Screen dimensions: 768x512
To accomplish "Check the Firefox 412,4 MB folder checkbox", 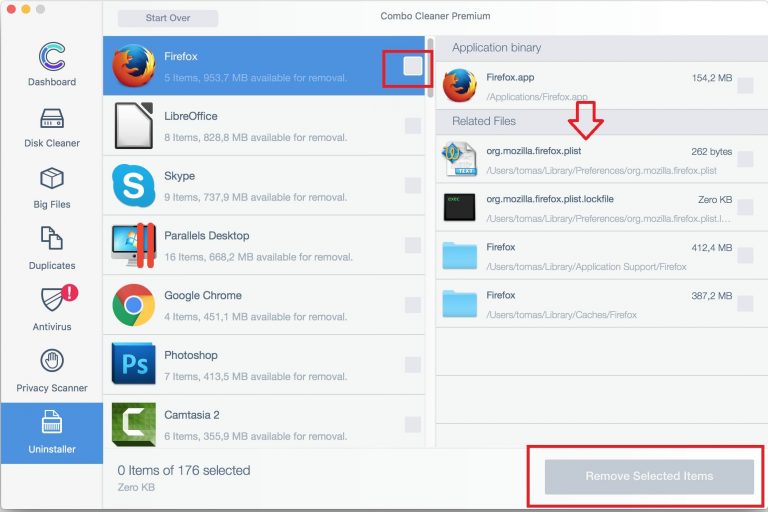I will point(745,255).
